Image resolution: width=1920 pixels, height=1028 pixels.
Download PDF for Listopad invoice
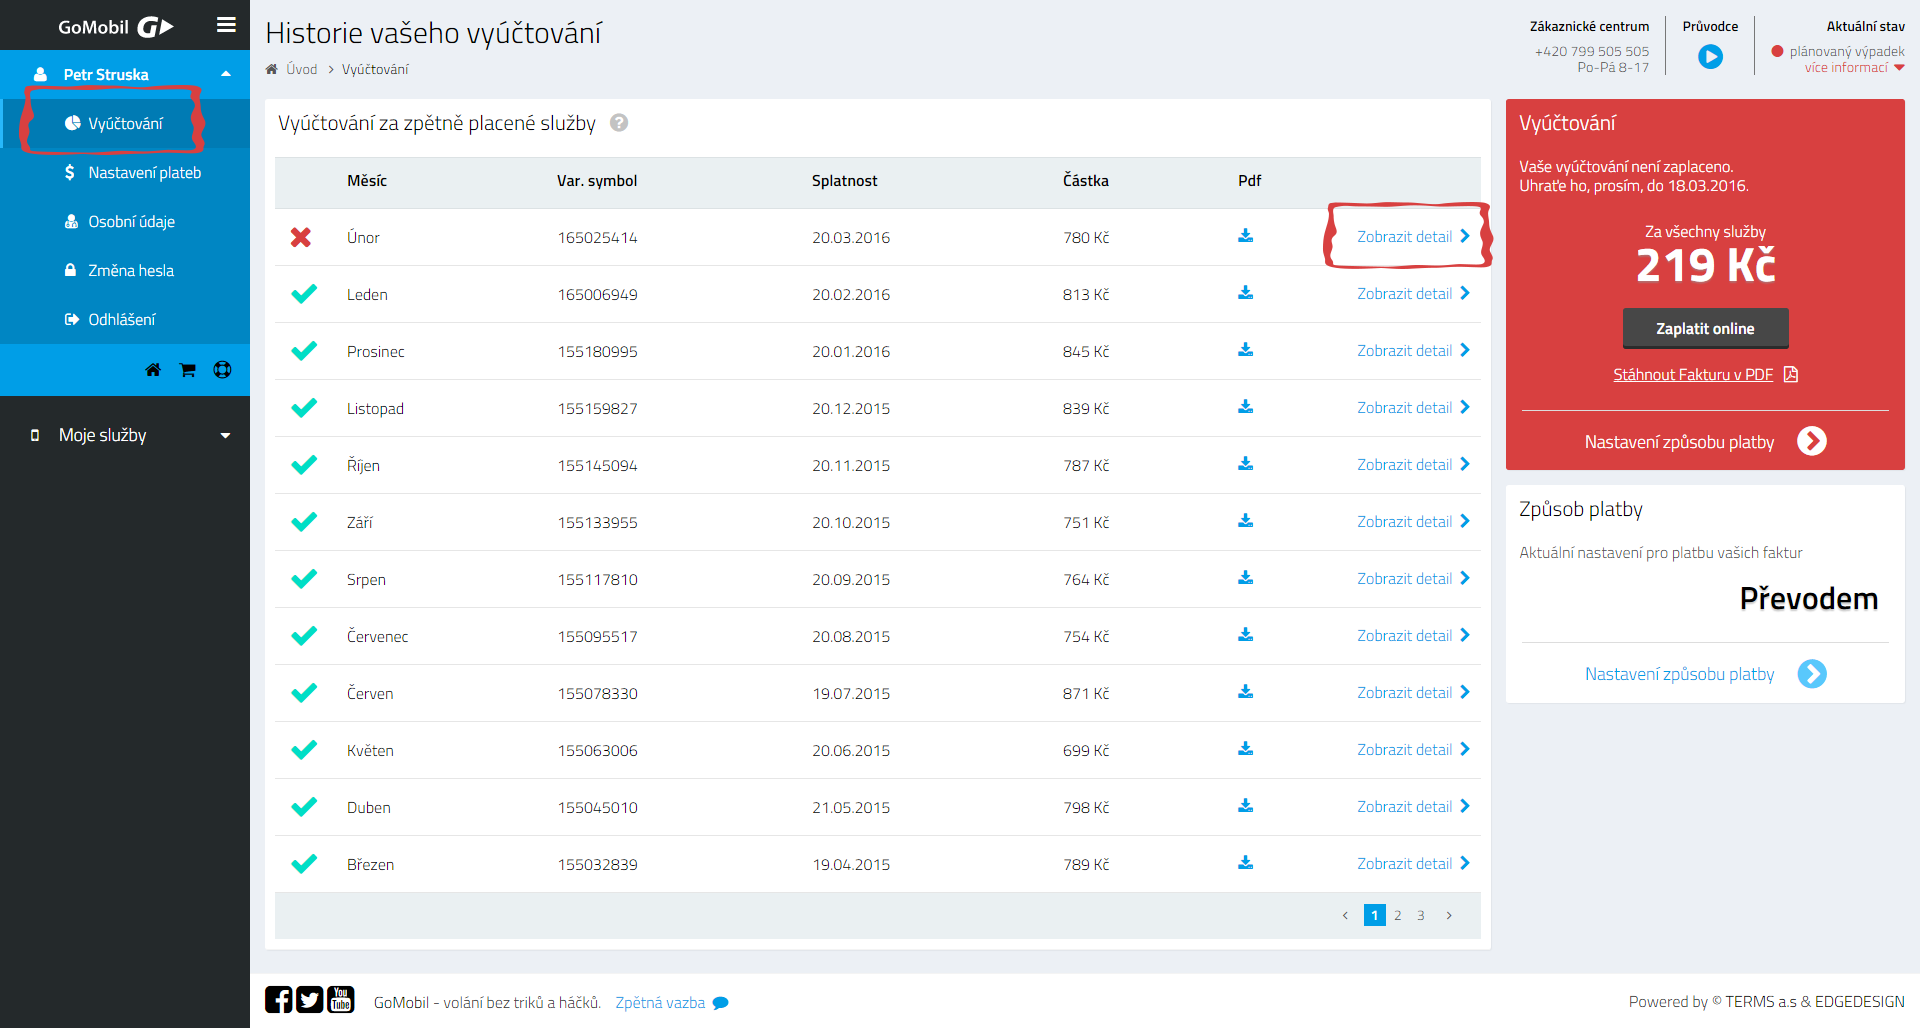coord(1246,407)
